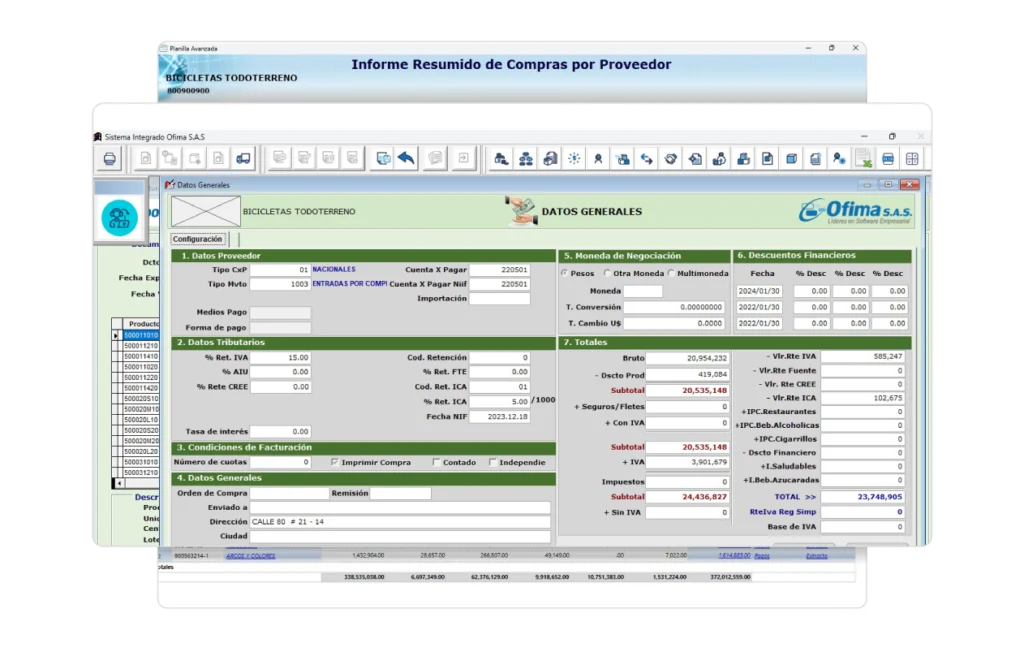The image size is (1024, 656).
Task: Click the first greyed document icon after the printer
Action: pos(146,158)
